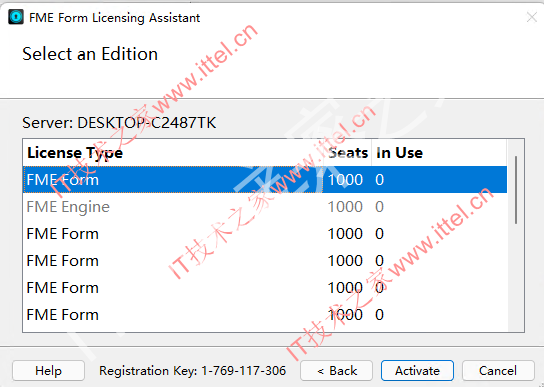
Task: Sort by the Seats column header
Action: pos(348,153)
